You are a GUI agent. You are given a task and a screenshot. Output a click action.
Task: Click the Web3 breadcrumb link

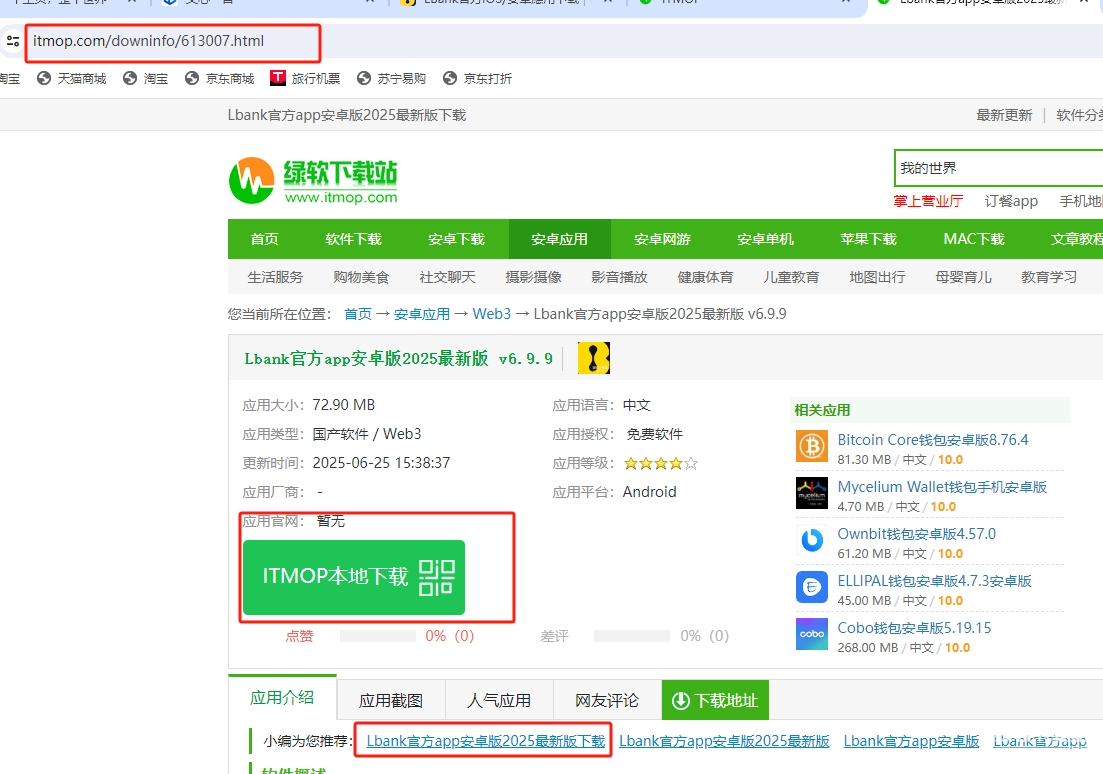[491, 314]
